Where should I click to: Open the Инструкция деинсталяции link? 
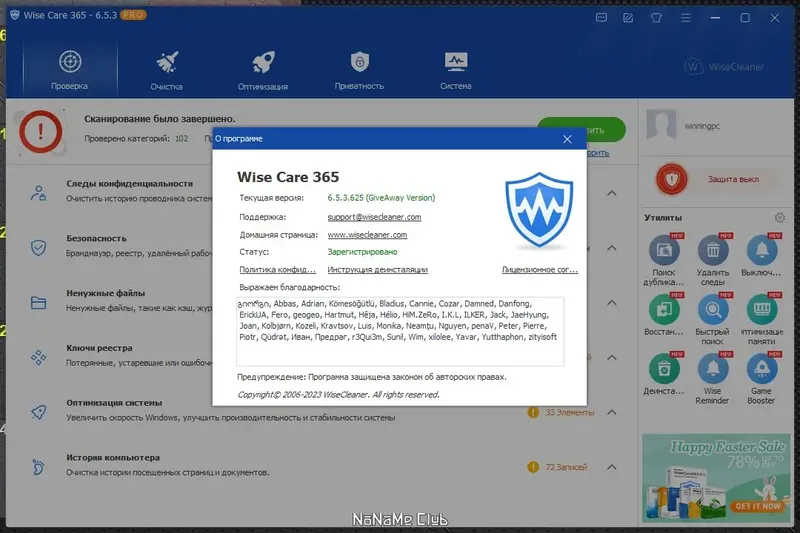[377, 269]
